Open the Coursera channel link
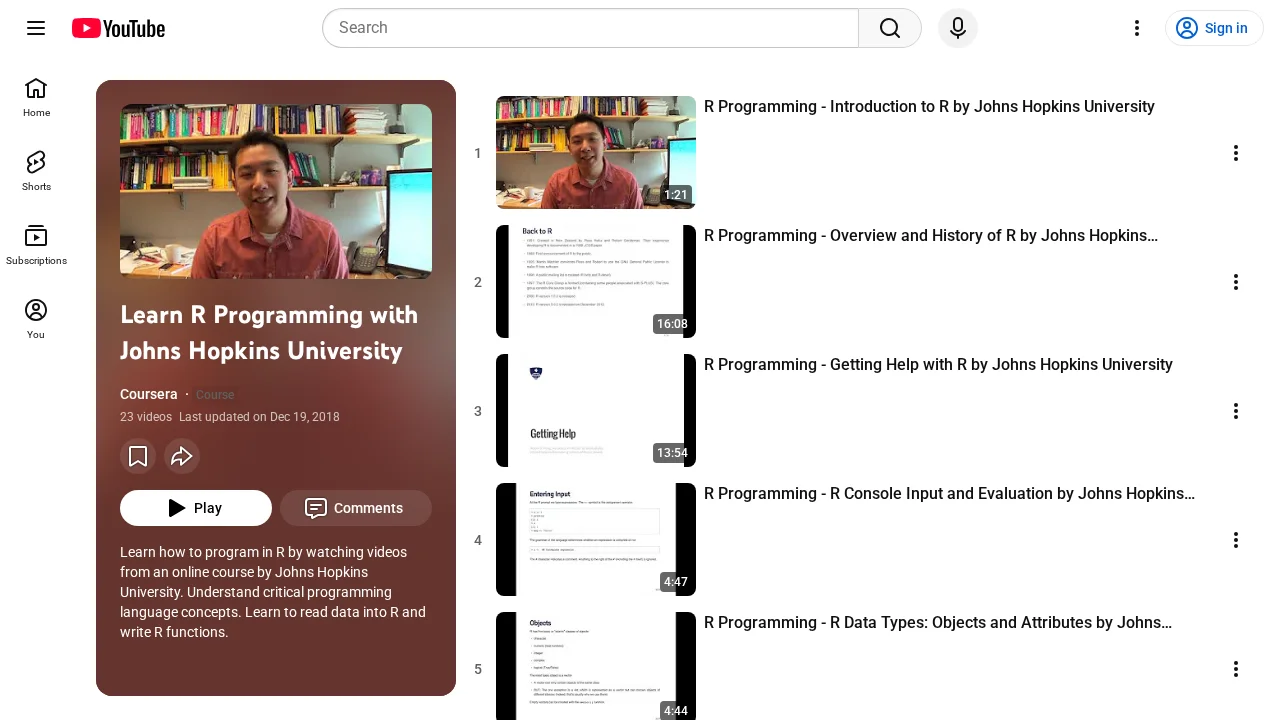Image resolution: width=1280 pixels, height=720 pixels. coord(149,394)
